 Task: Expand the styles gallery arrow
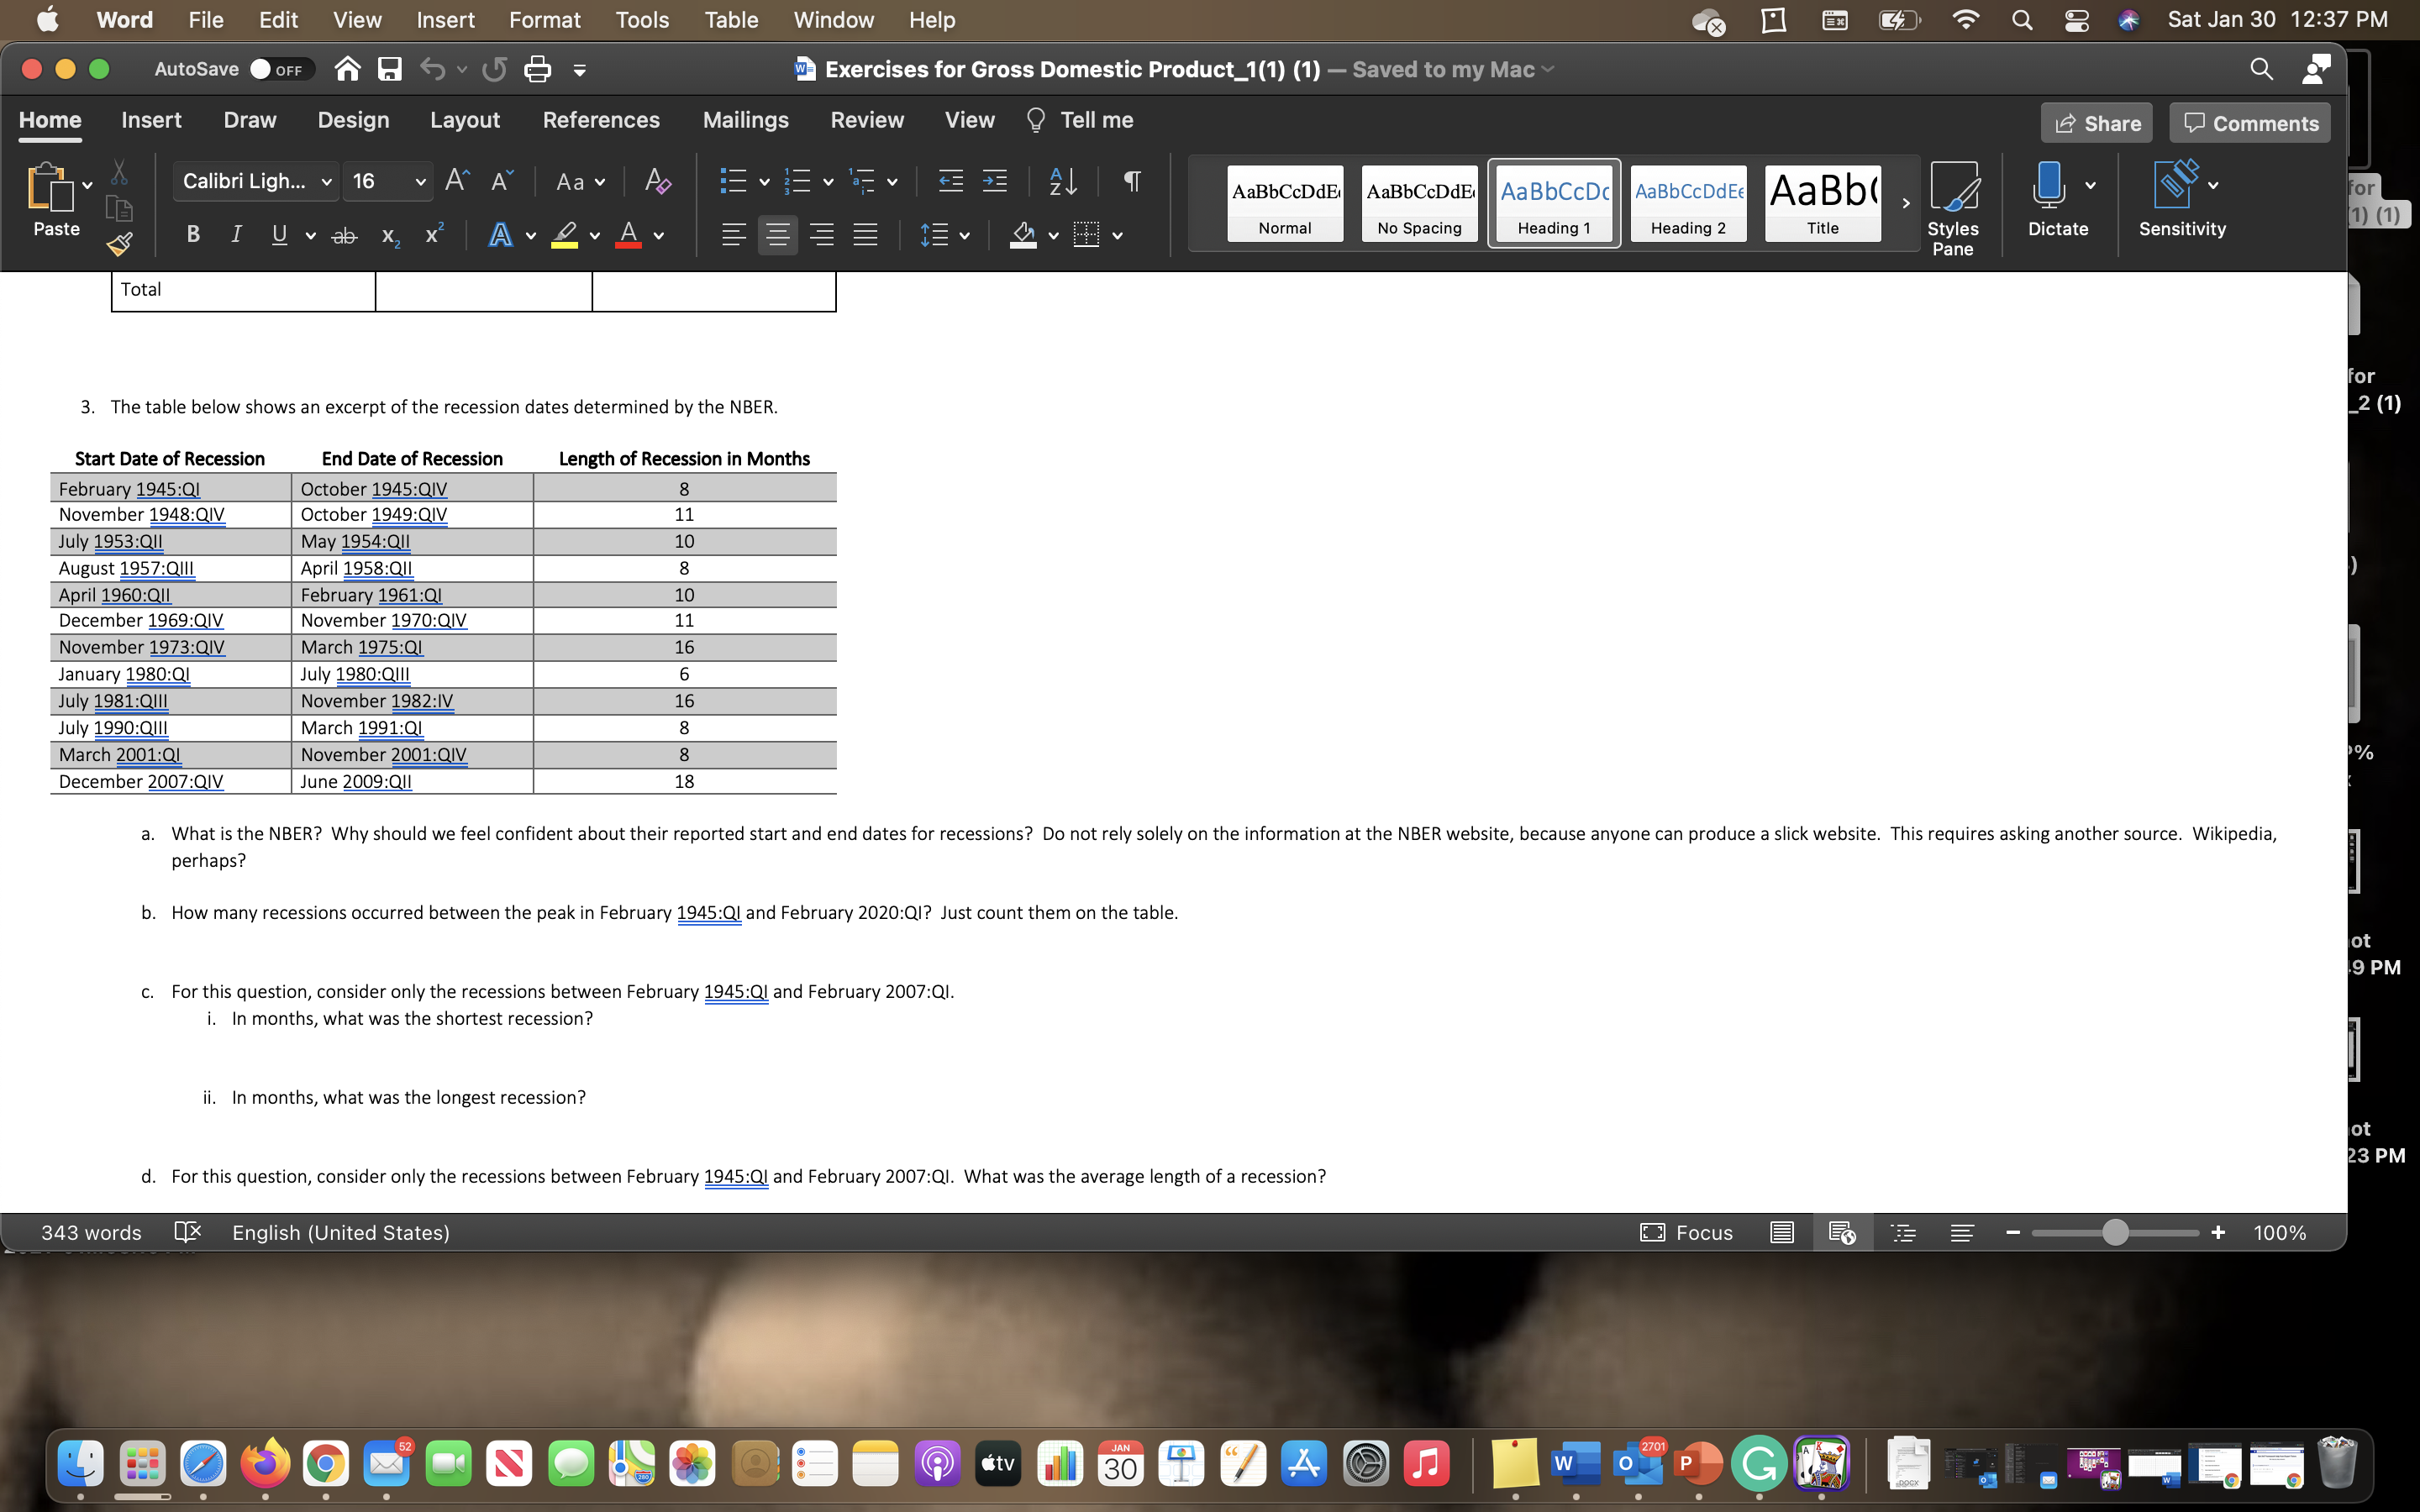pyautogui.click(x=1905, y=203)
